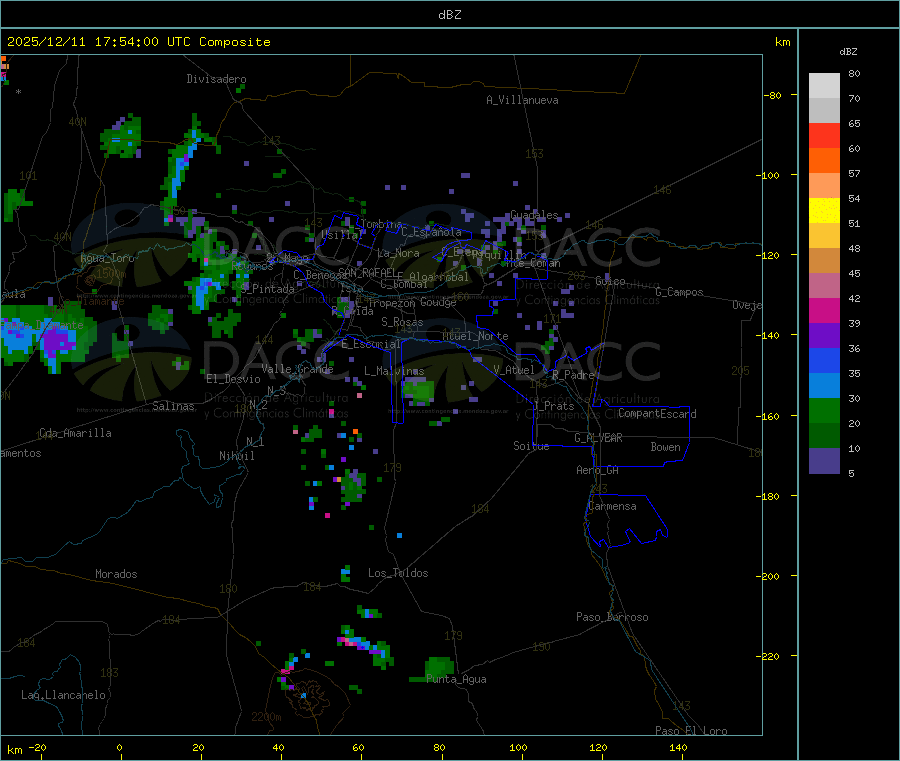900x761 pixels.
Task: Click the 'La_Nora' map label
Action: [398, 253]
